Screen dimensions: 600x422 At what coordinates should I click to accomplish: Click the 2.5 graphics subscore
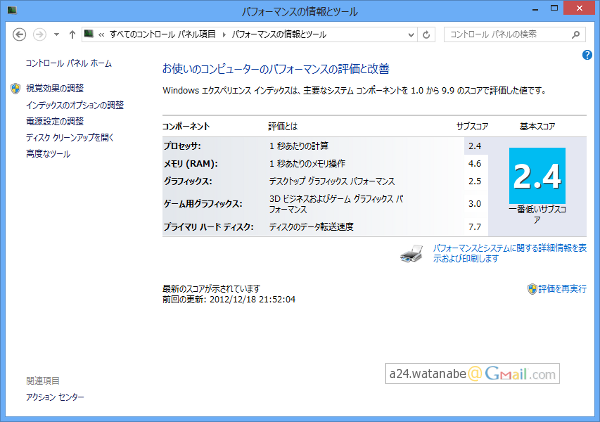pyautogui.click(x=474, y=181)
